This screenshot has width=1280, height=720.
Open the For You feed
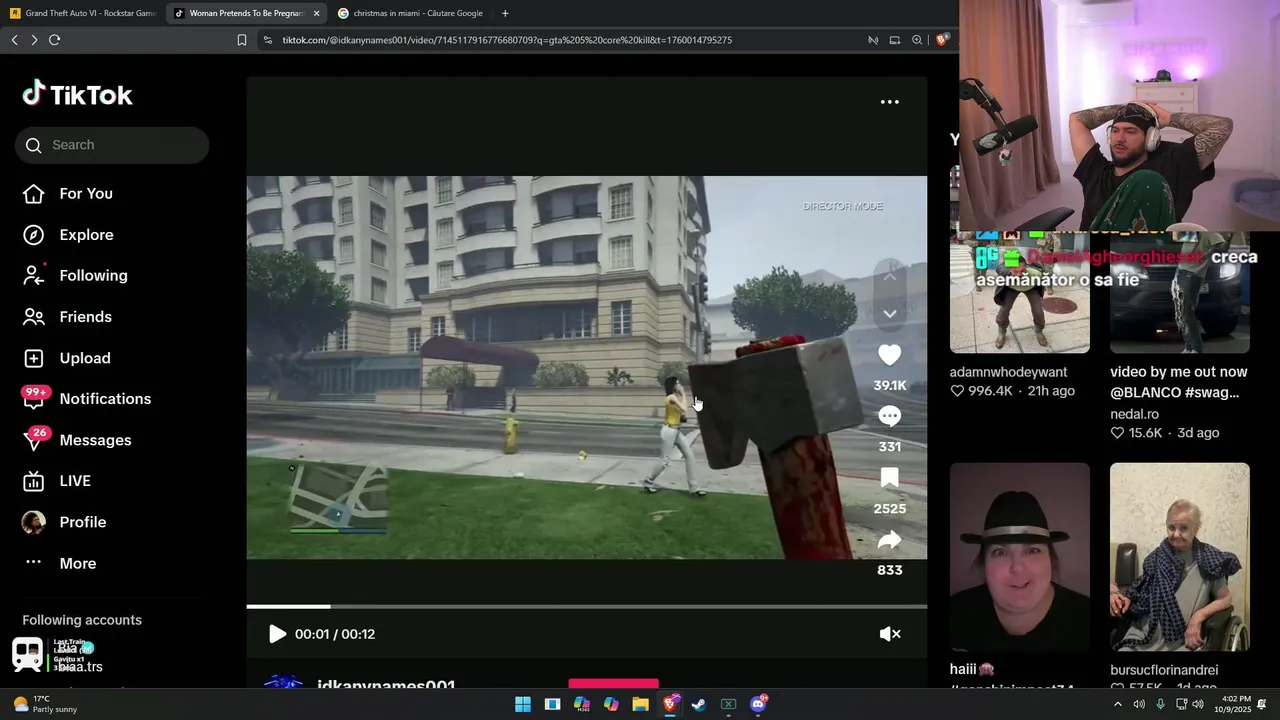[x=68, y=194]
